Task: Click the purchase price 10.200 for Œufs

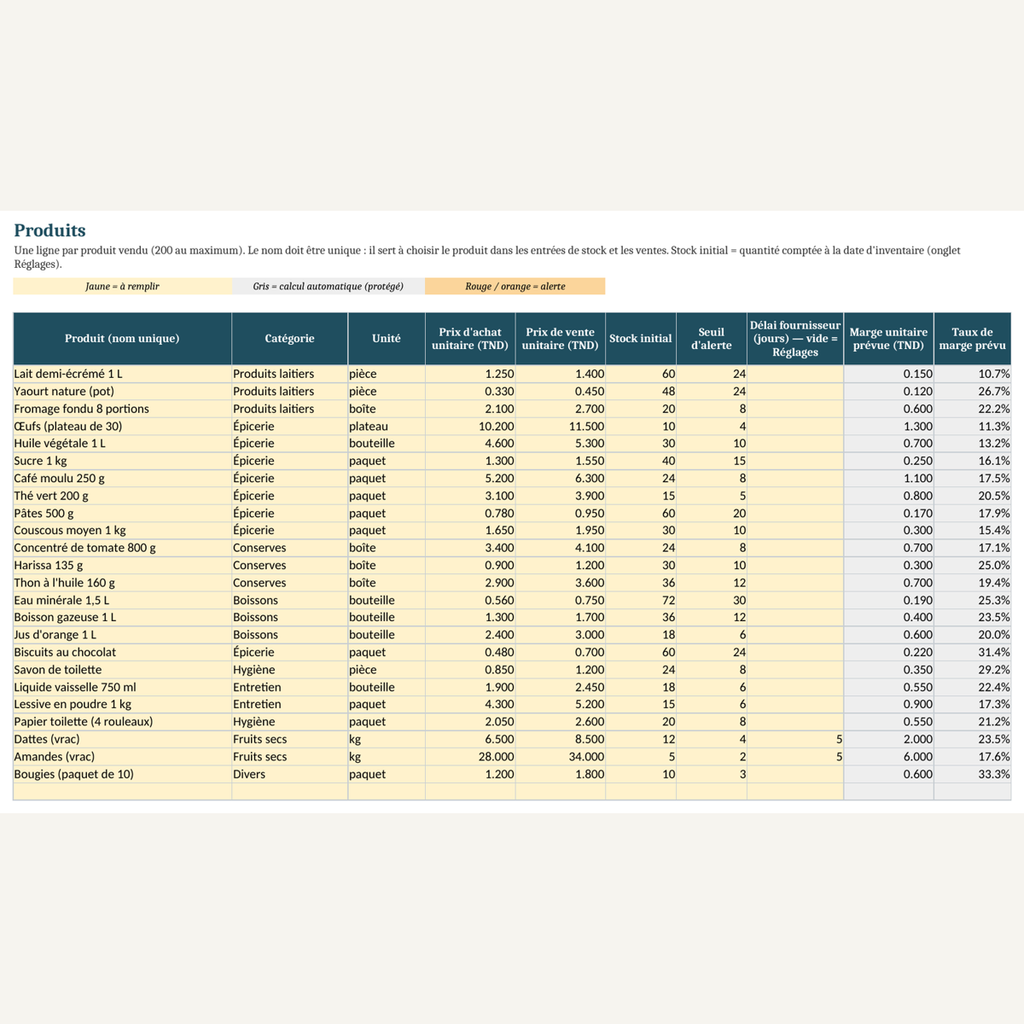Action: click(470, 426)
